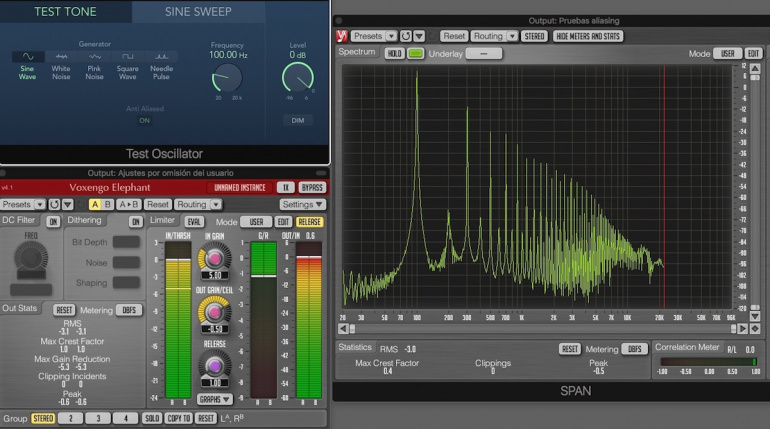Screen dimensions: 770x429
Task: Toggle the HOLD button in SPAN
Action: [x=394, y=53]
